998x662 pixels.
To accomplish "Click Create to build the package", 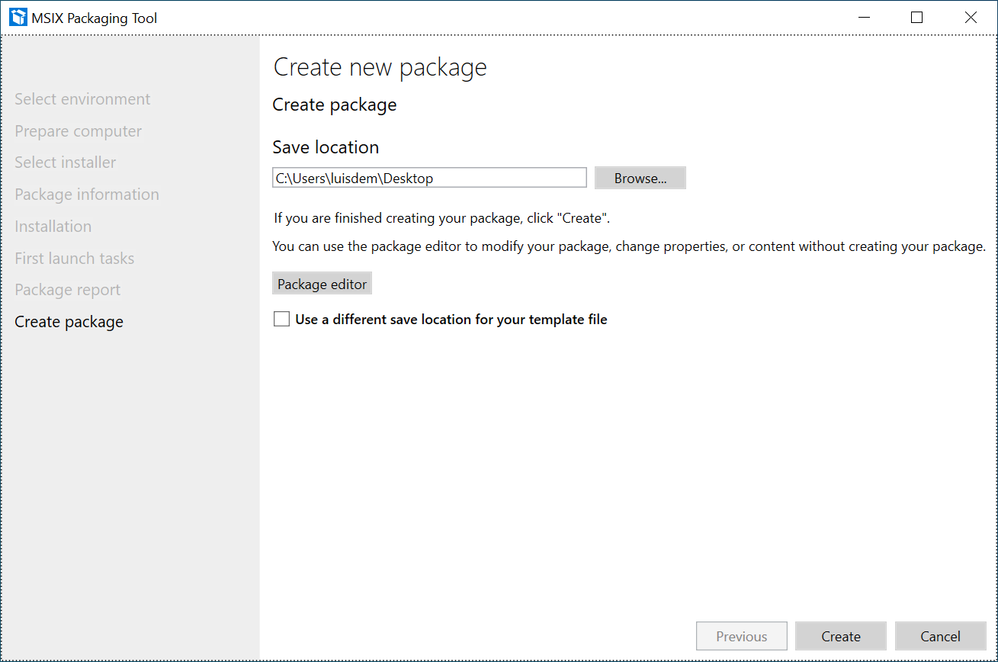I will pos(841,636).
